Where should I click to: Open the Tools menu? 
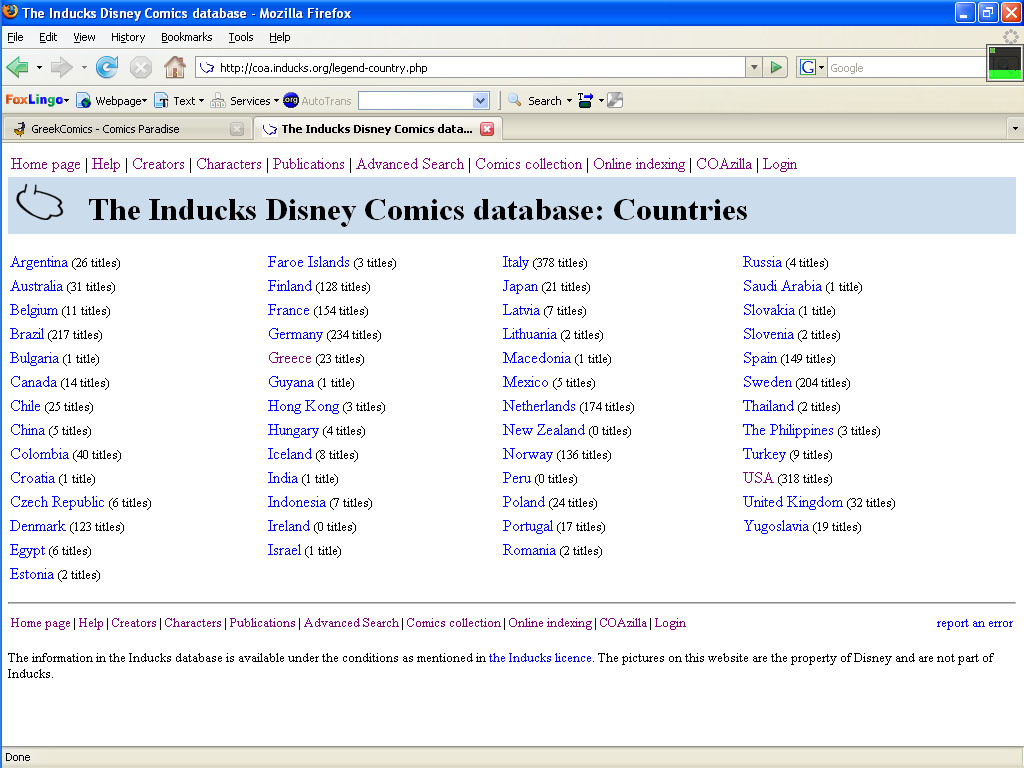240,37
